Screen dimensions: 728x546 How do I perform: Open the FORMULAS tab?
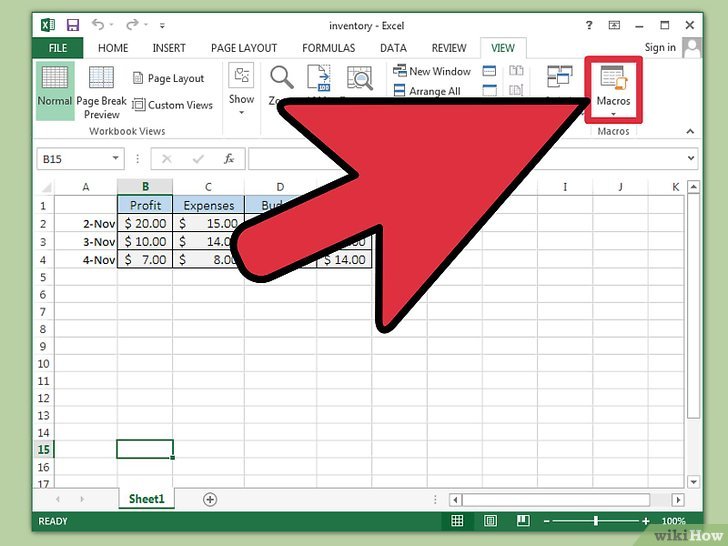pyautogui.click(x=328, y=48)
